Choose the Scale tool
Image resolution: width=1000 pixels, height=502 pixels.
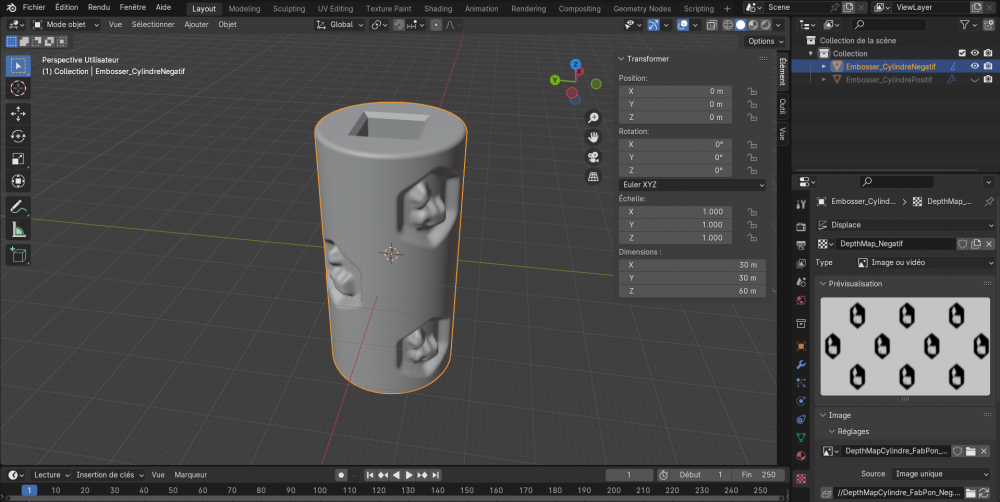(x=18, y=158)
